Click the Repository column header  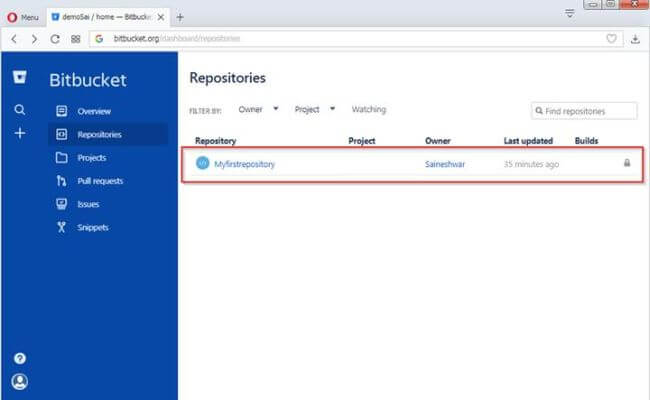click(x=216, y=141)
